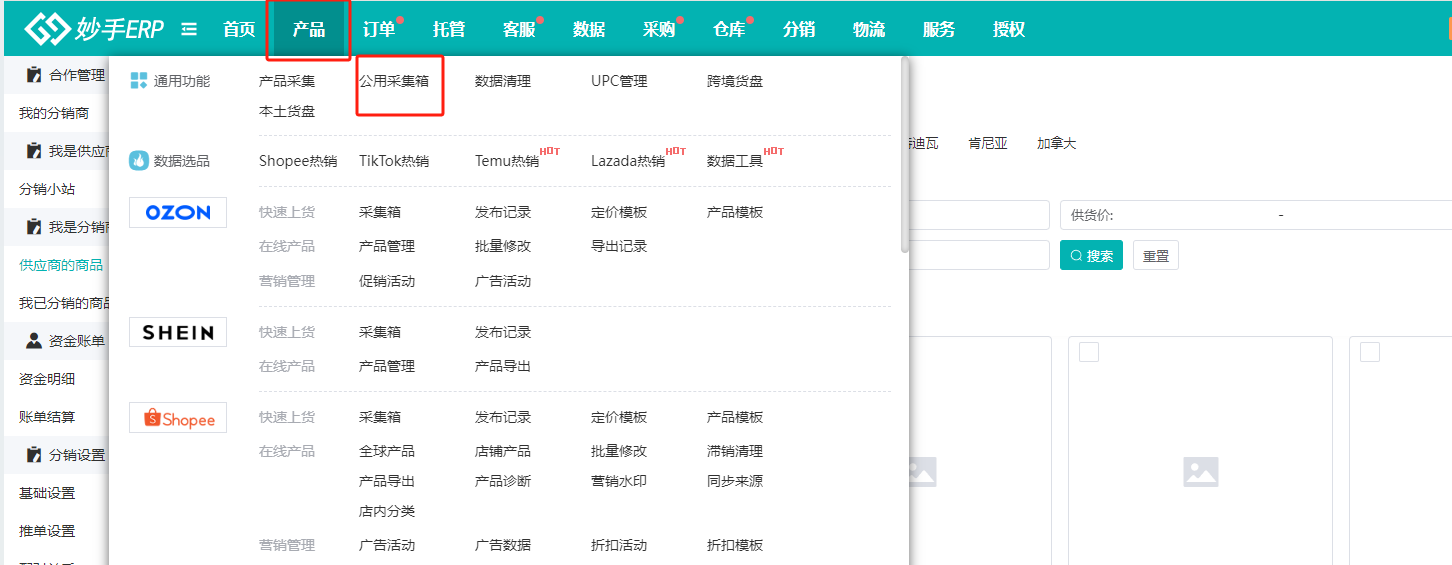The height and width of the screenshot is (565, 1452).
Task: Click UPC管理 in the dropdown
Action: pos(619,81)
